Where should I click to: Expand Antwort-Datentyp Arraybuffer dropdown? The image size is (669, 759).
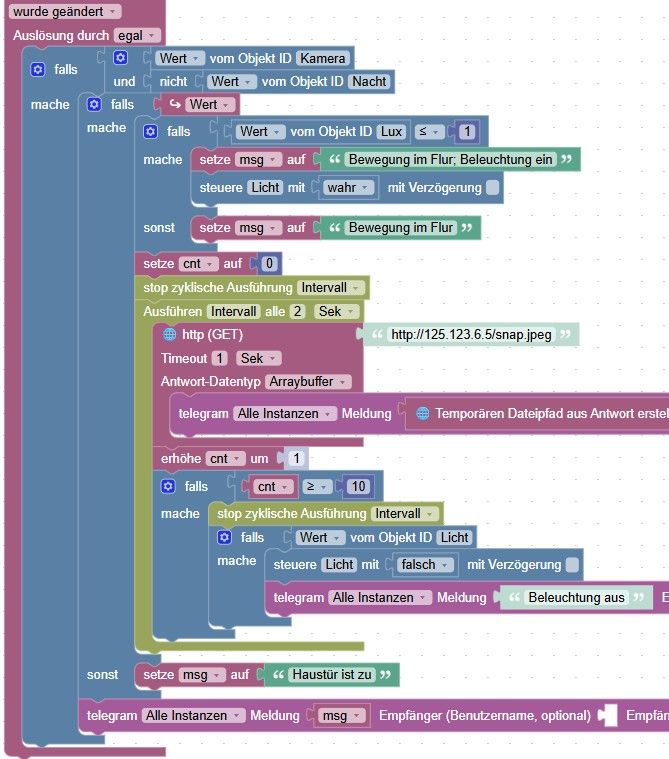[308, 381]
